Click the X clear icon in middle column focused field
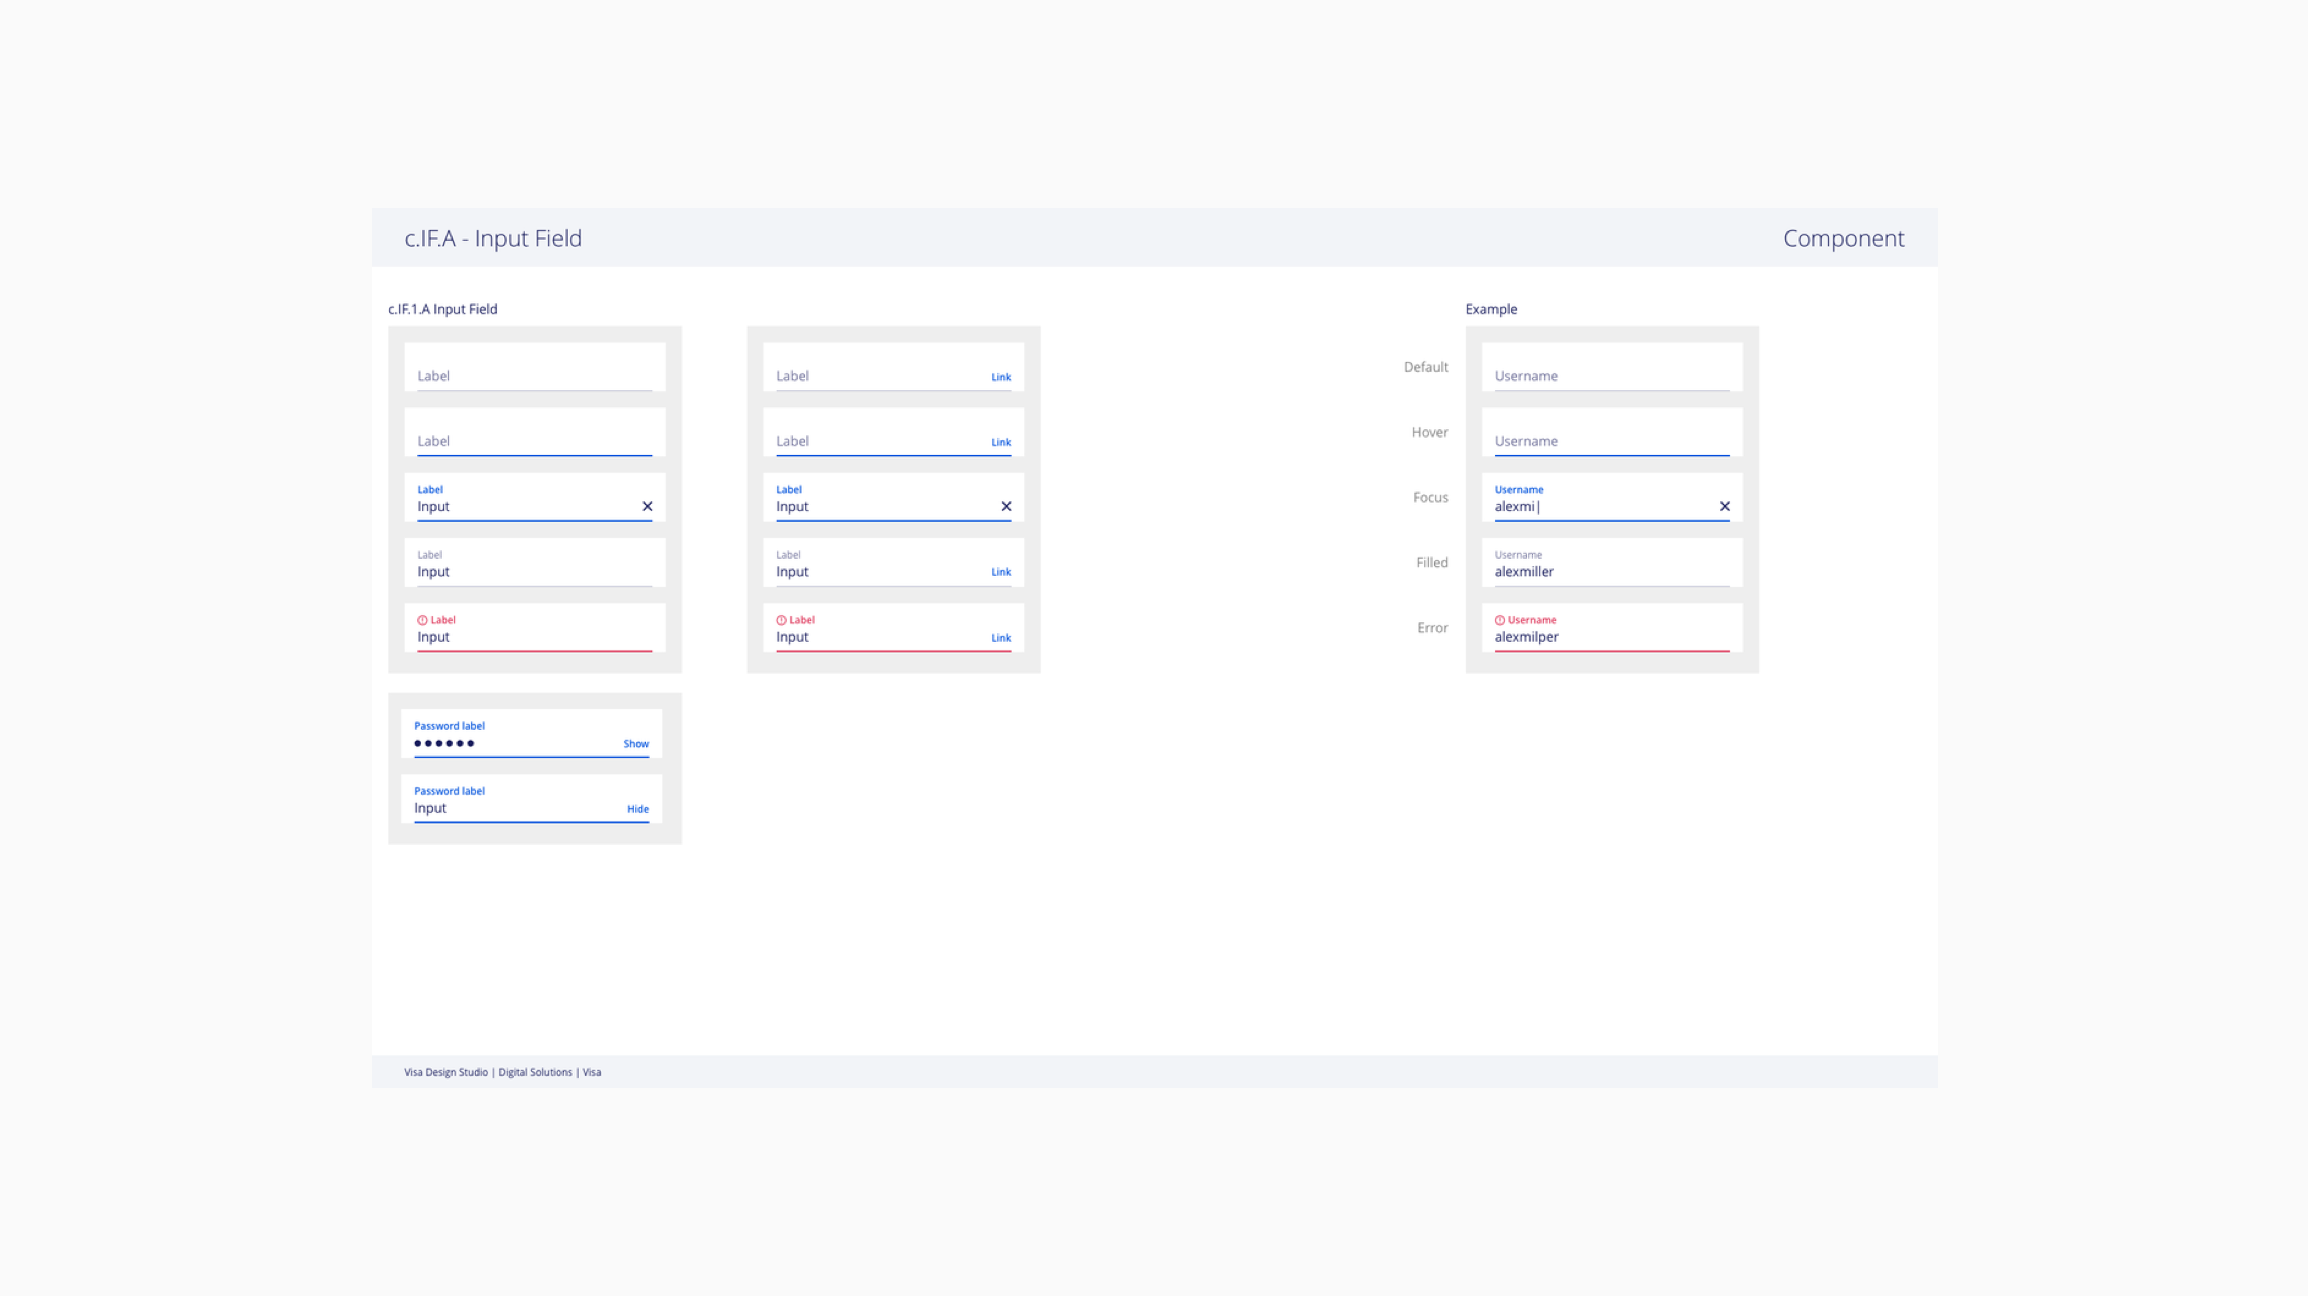 (1006, 506)
